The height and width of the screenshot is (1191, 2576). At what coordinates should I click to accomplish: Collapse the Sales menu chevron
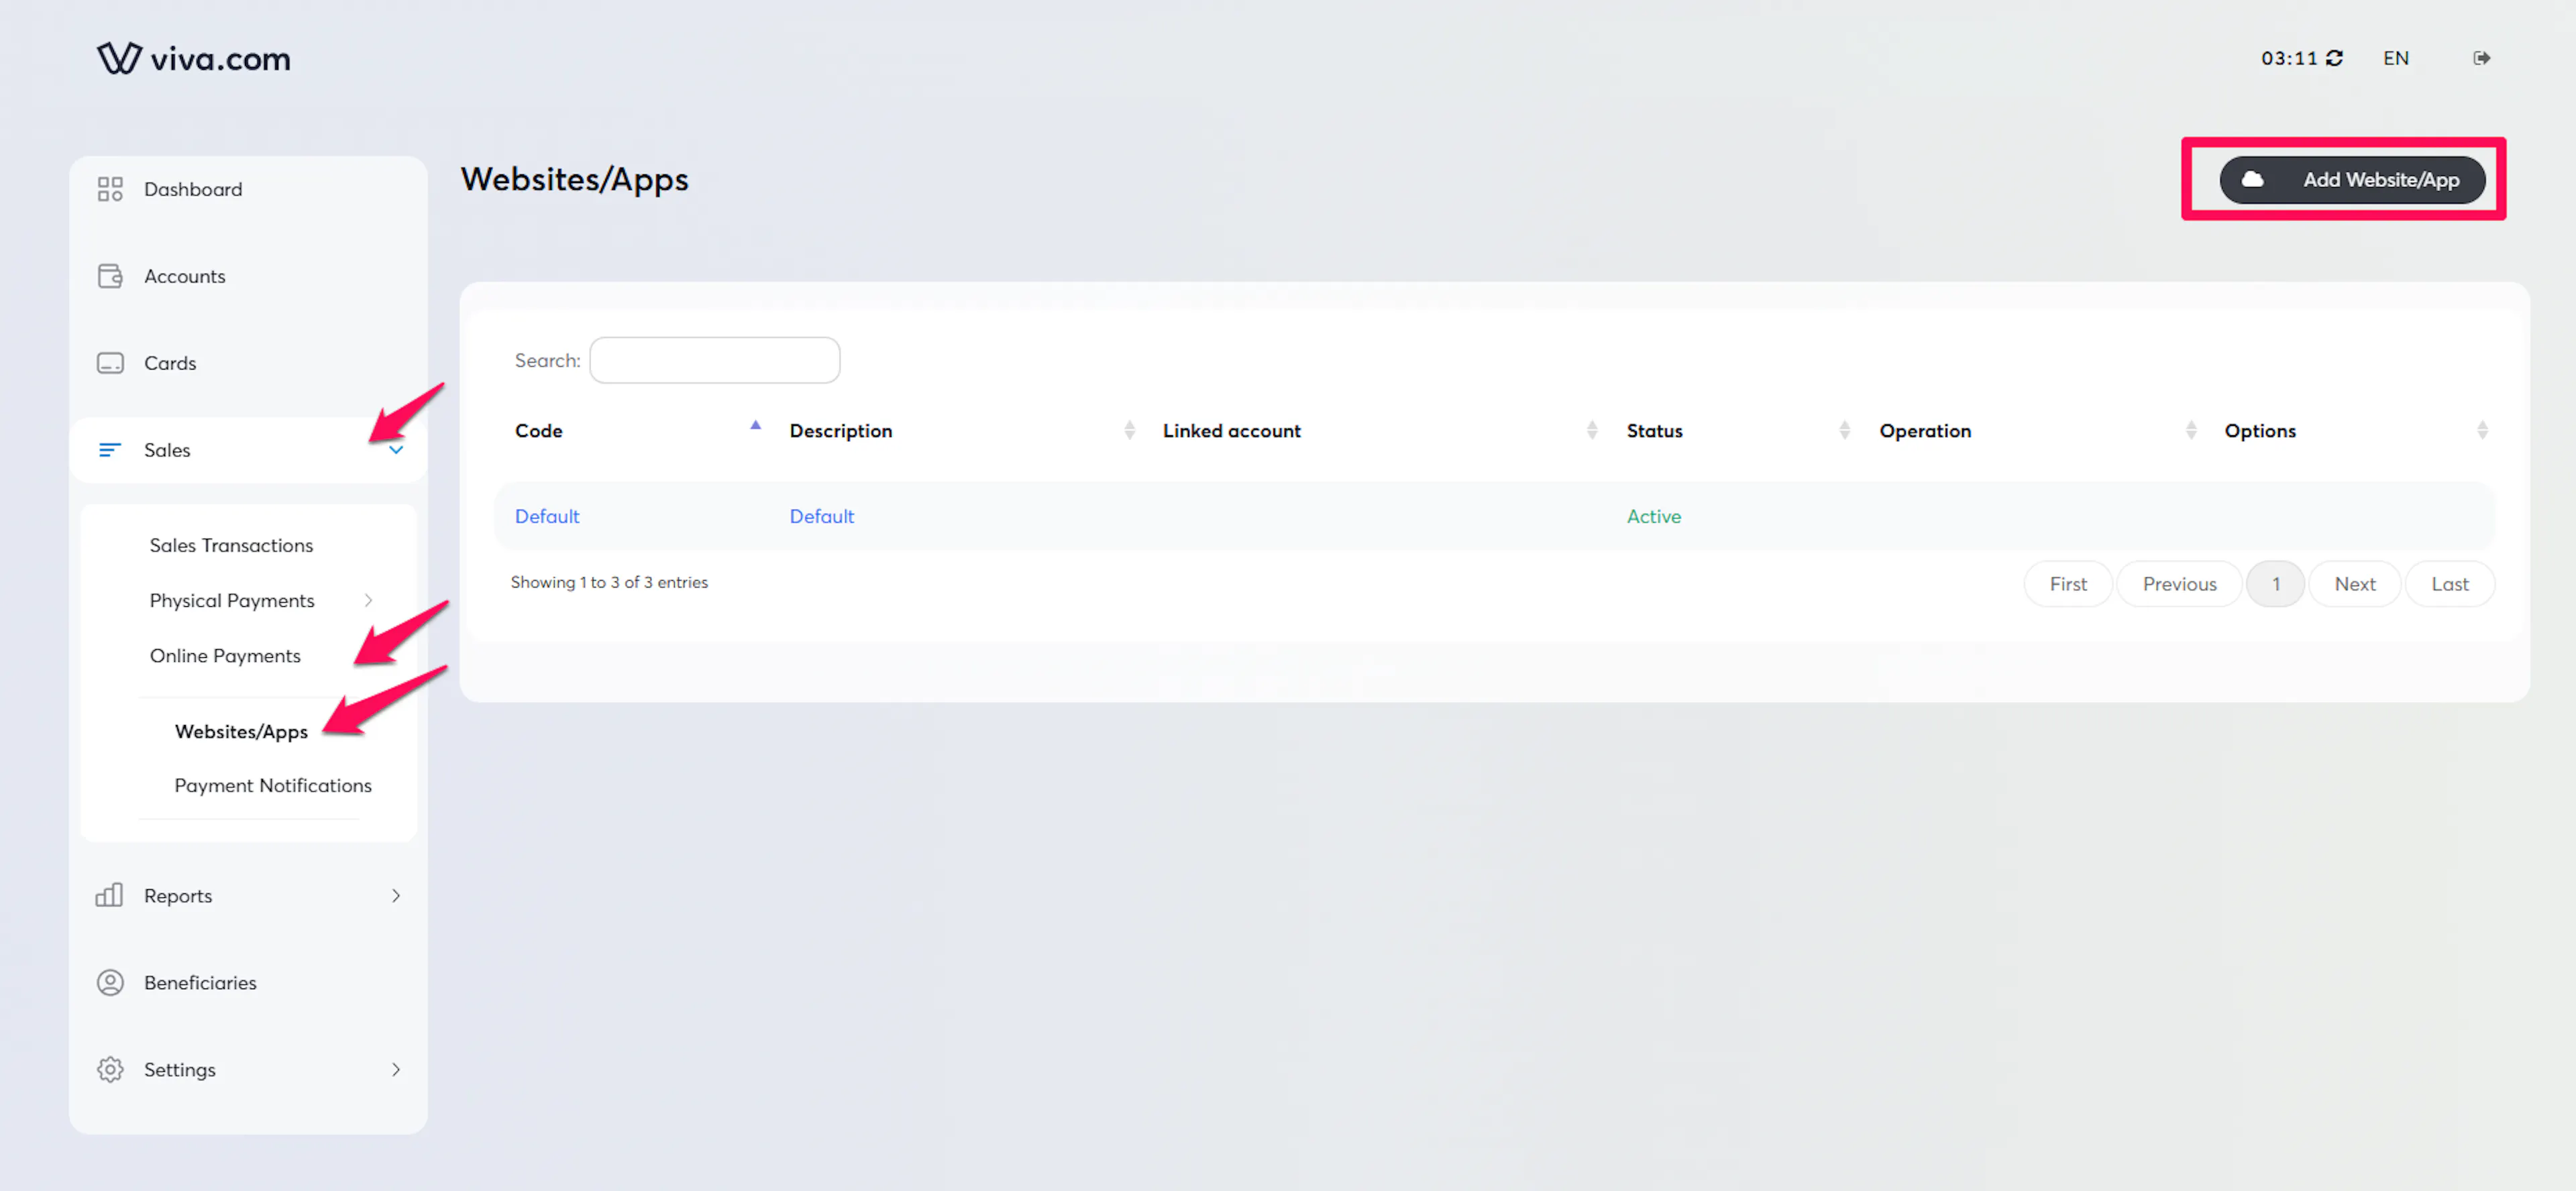[x=396, y=450]
